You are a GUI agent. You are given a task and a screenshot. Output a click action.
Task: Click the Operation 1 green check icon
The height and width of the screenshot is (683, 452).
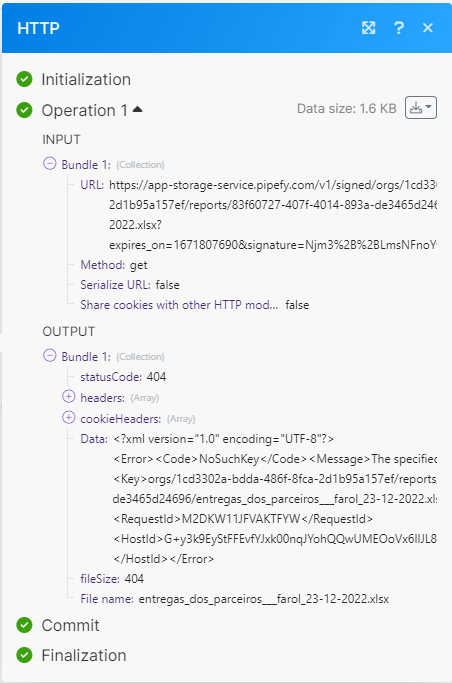pos(24,110)
